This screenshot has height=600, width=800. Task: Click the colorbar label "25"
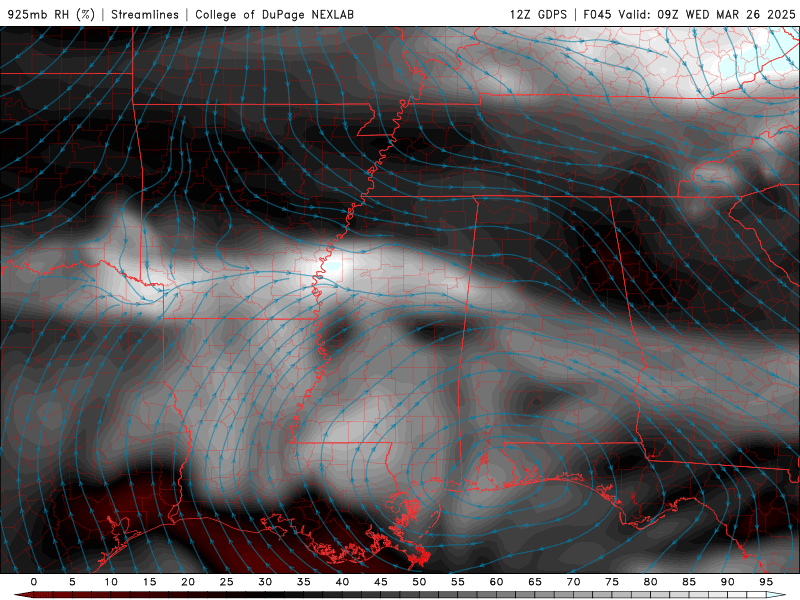[227, 582]
